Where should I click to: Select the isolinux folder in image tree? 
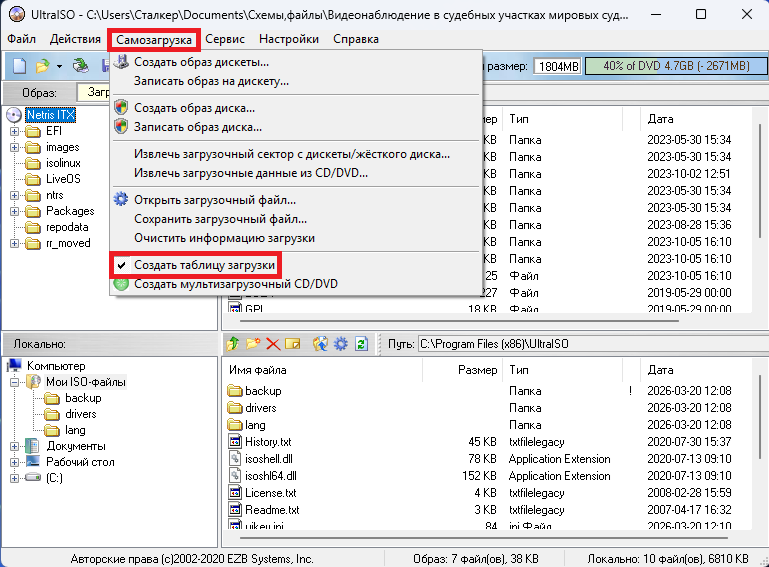(63, 163)
